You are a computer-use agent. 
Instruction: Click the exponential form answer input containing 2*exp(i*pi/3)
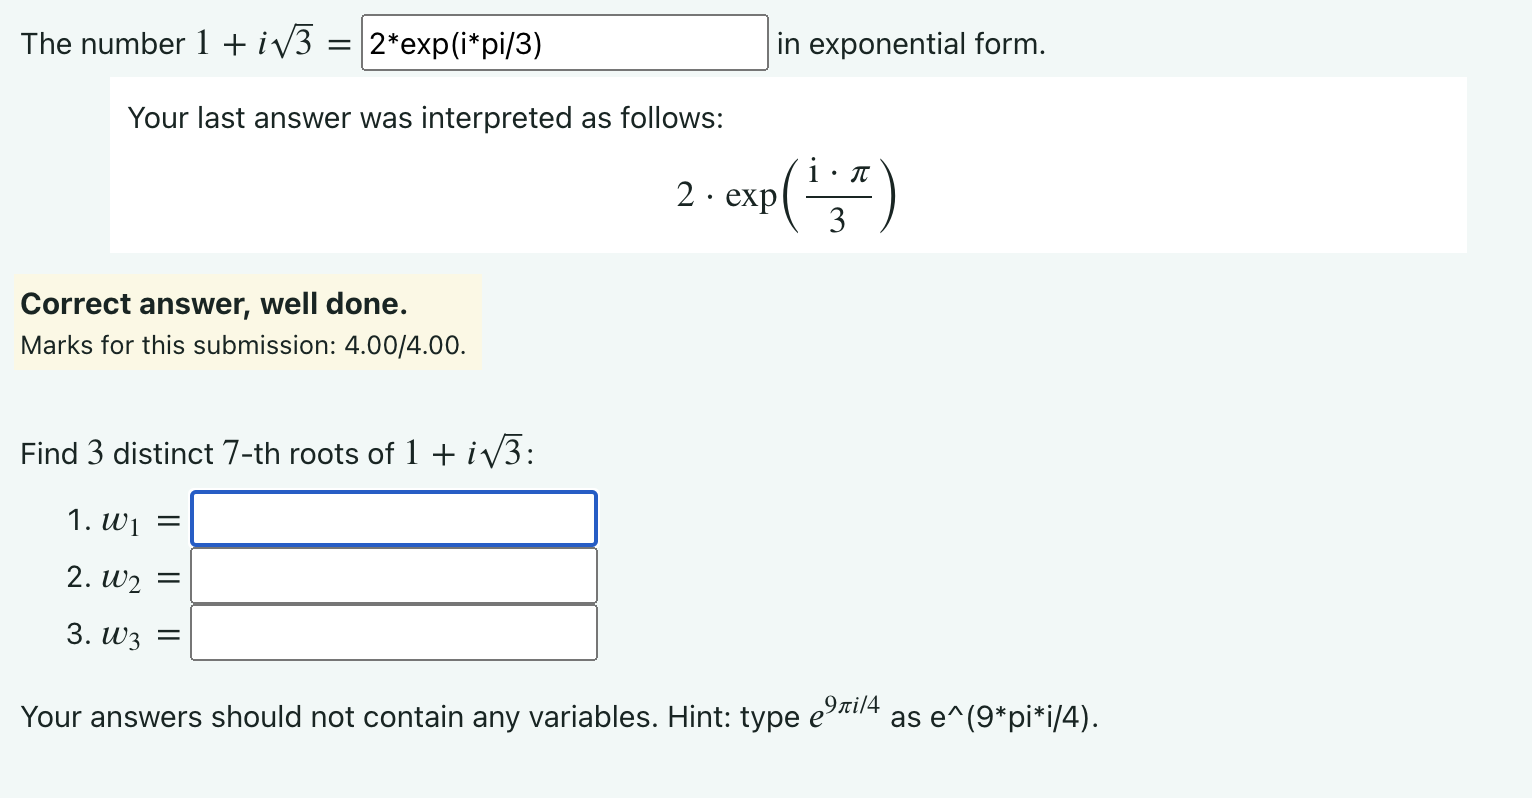coord(565,43)
